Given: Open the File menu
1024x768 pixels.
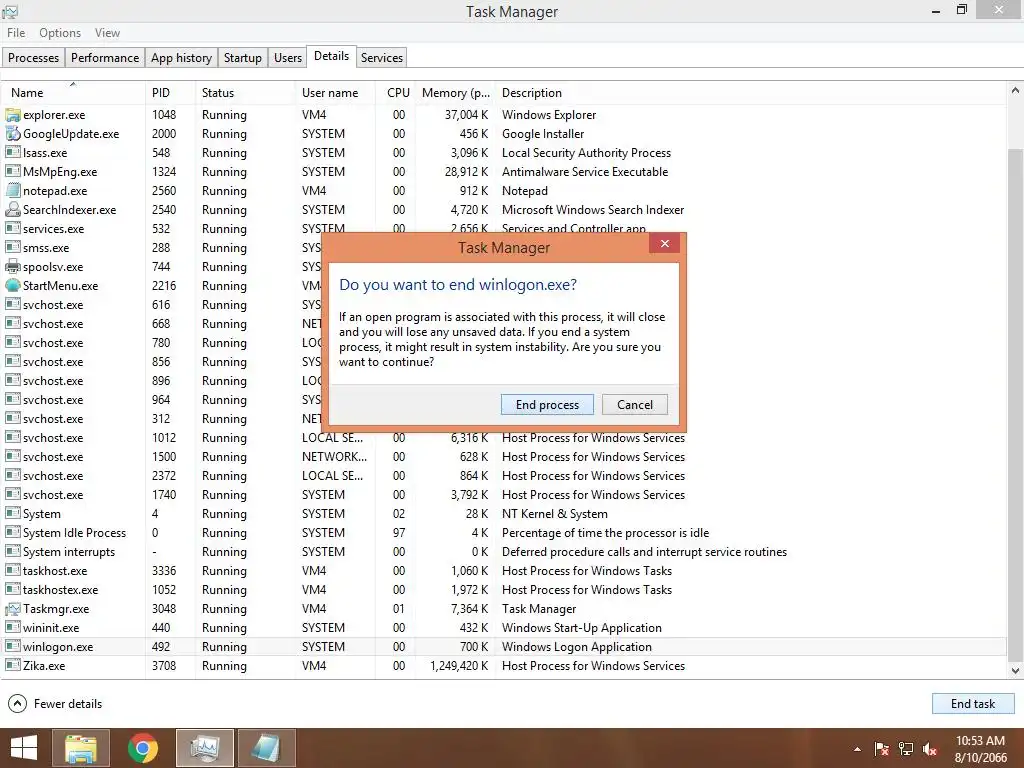Looking at the screenshot, I should [16, 33].
